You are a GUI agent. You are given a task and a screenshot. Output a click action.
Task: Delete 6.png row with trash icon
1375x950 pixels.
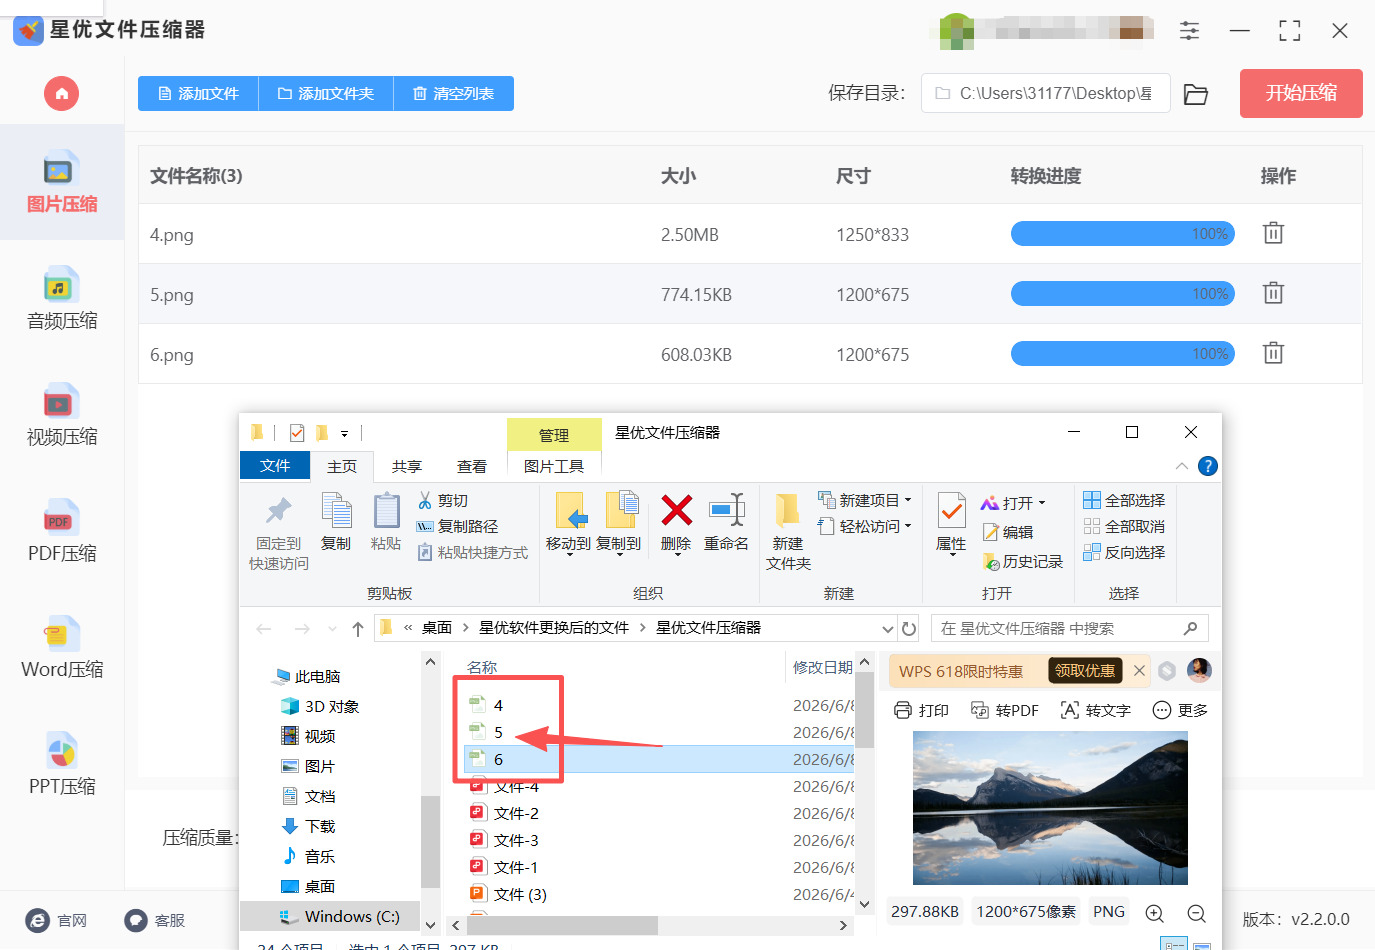[x=1273, y=353]
